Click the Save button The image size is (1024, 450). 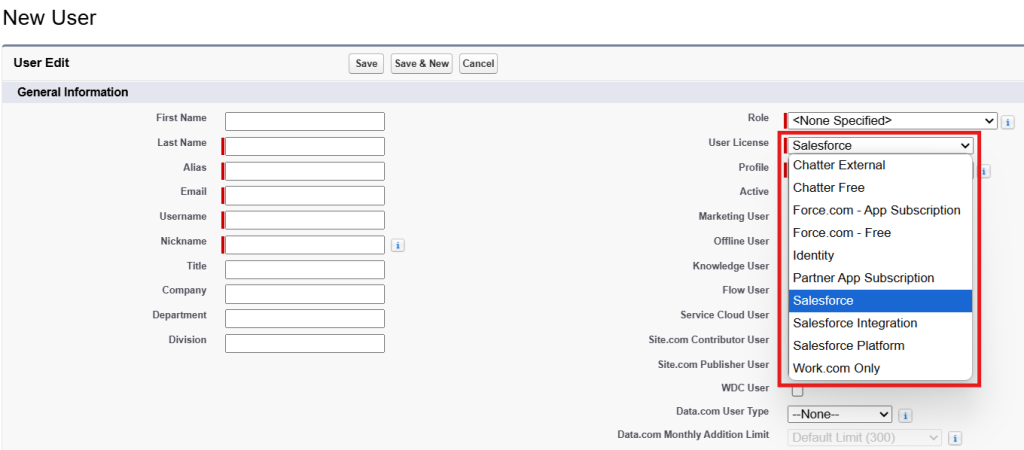[x=366, y=64]
